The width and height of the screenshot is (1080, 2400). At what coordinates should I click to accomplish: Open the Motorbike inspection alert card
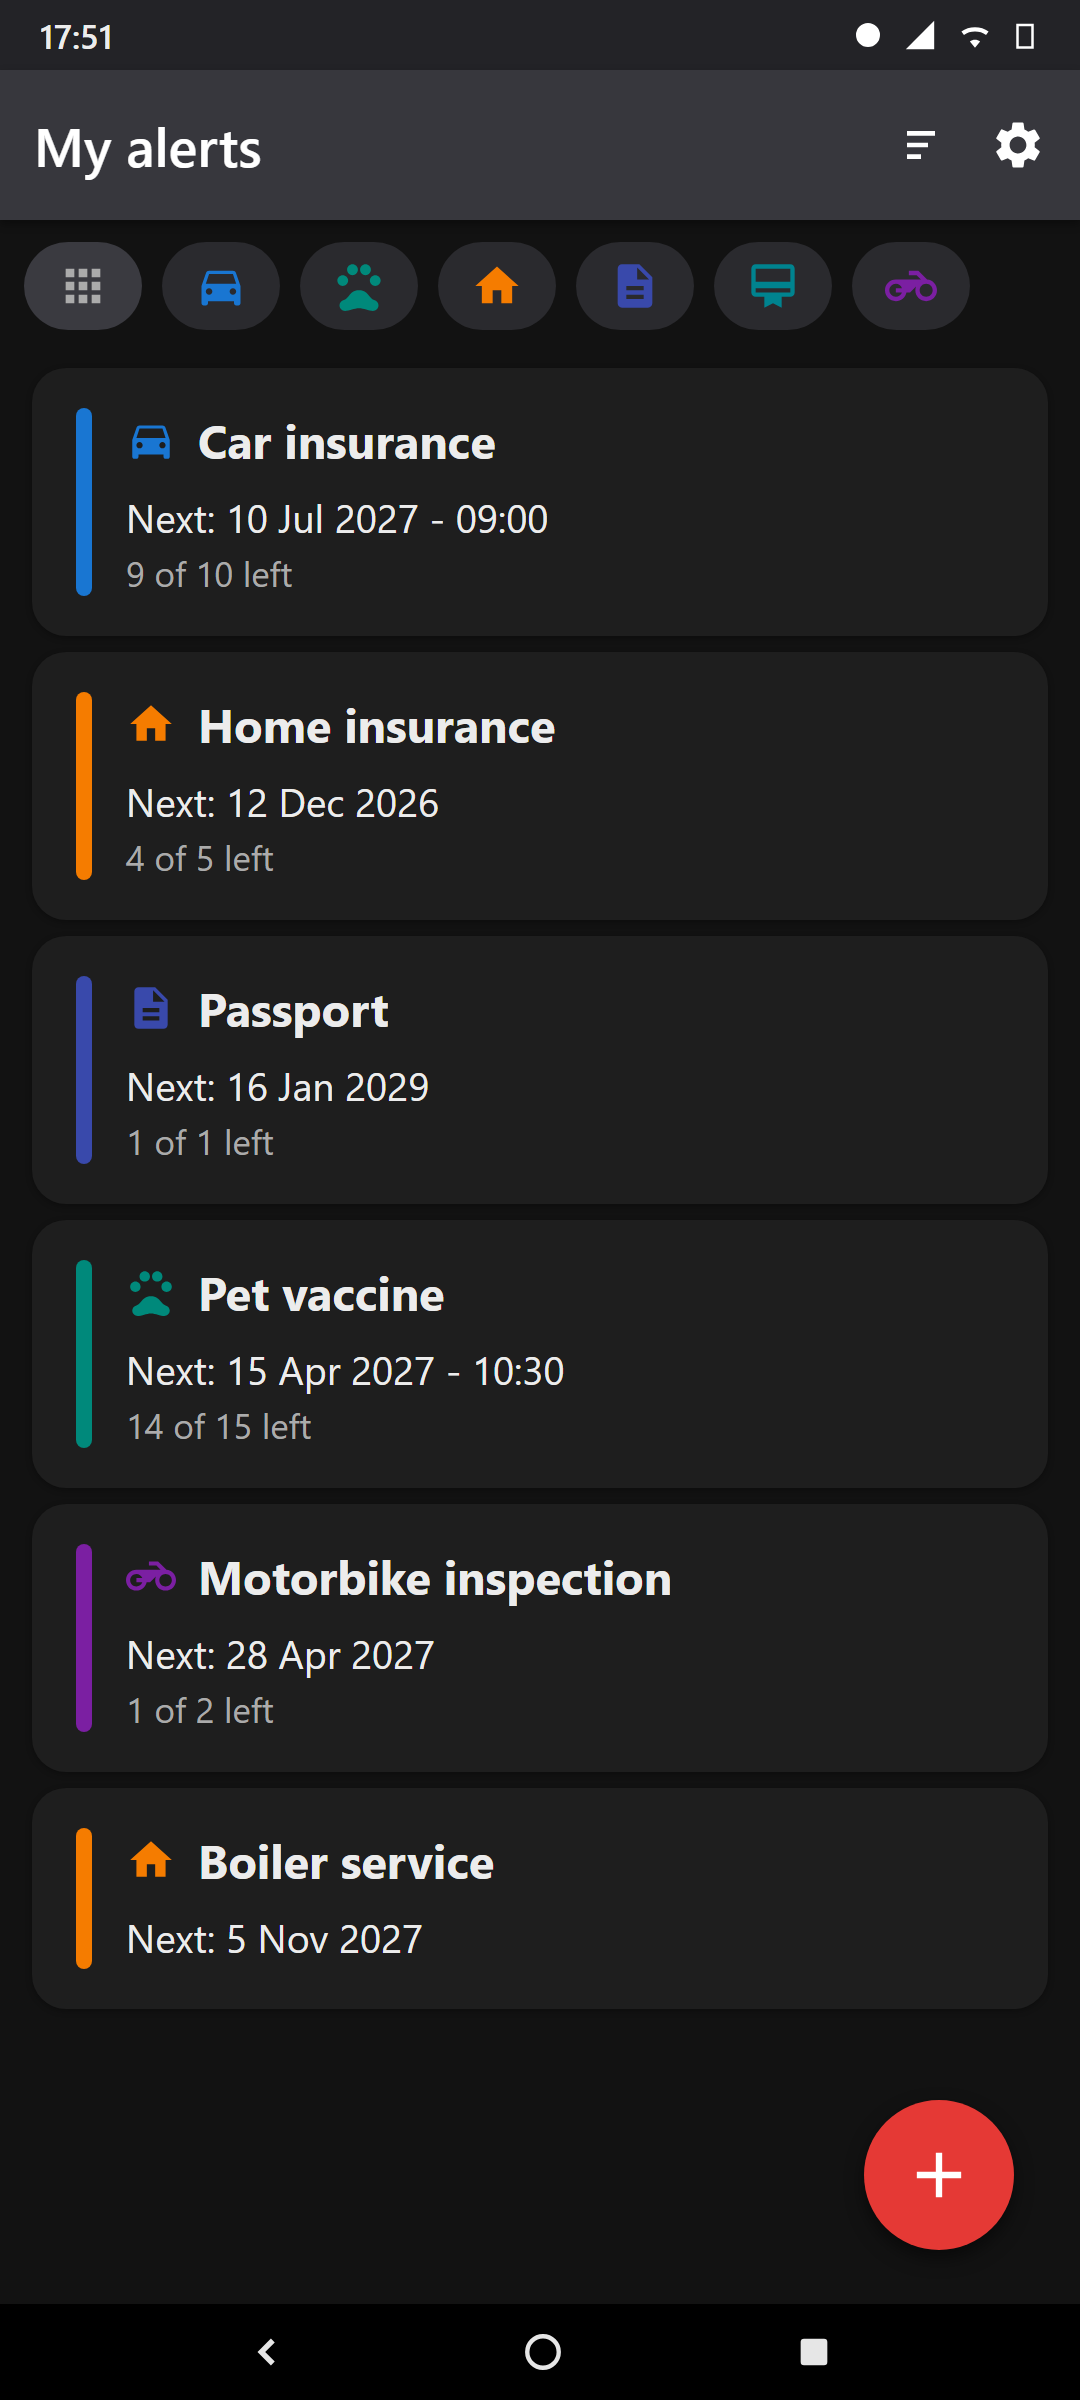click(540, 1638)
